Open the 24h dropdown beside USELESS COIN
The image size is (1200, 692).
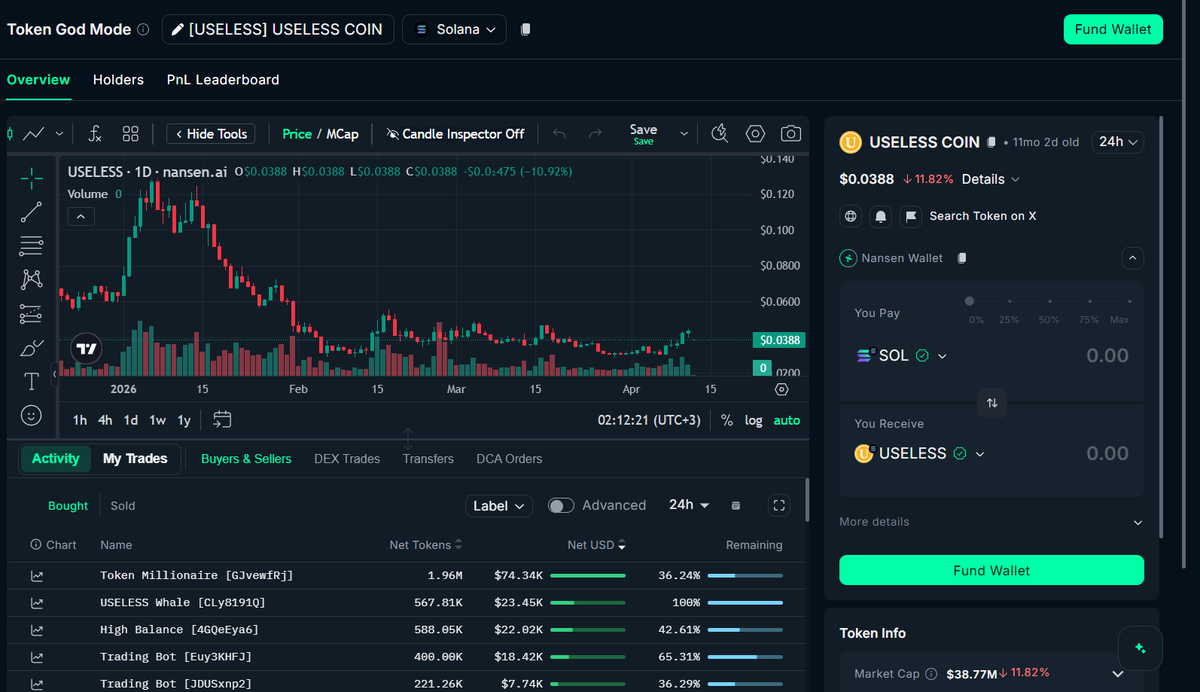1118,142
